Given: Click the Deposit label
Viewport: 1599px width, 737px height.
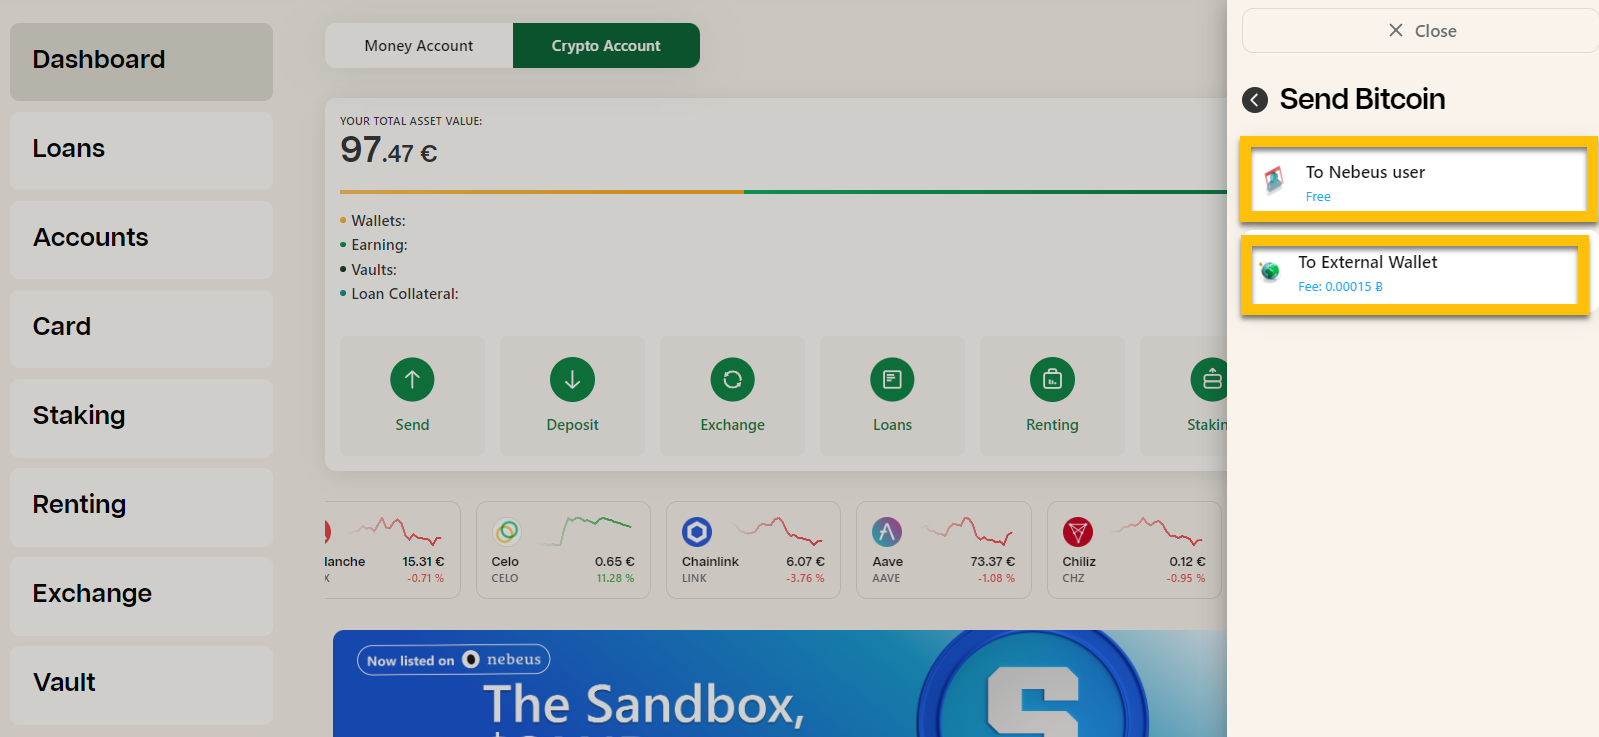Looking at the screenshot, I should pos(572,425).
